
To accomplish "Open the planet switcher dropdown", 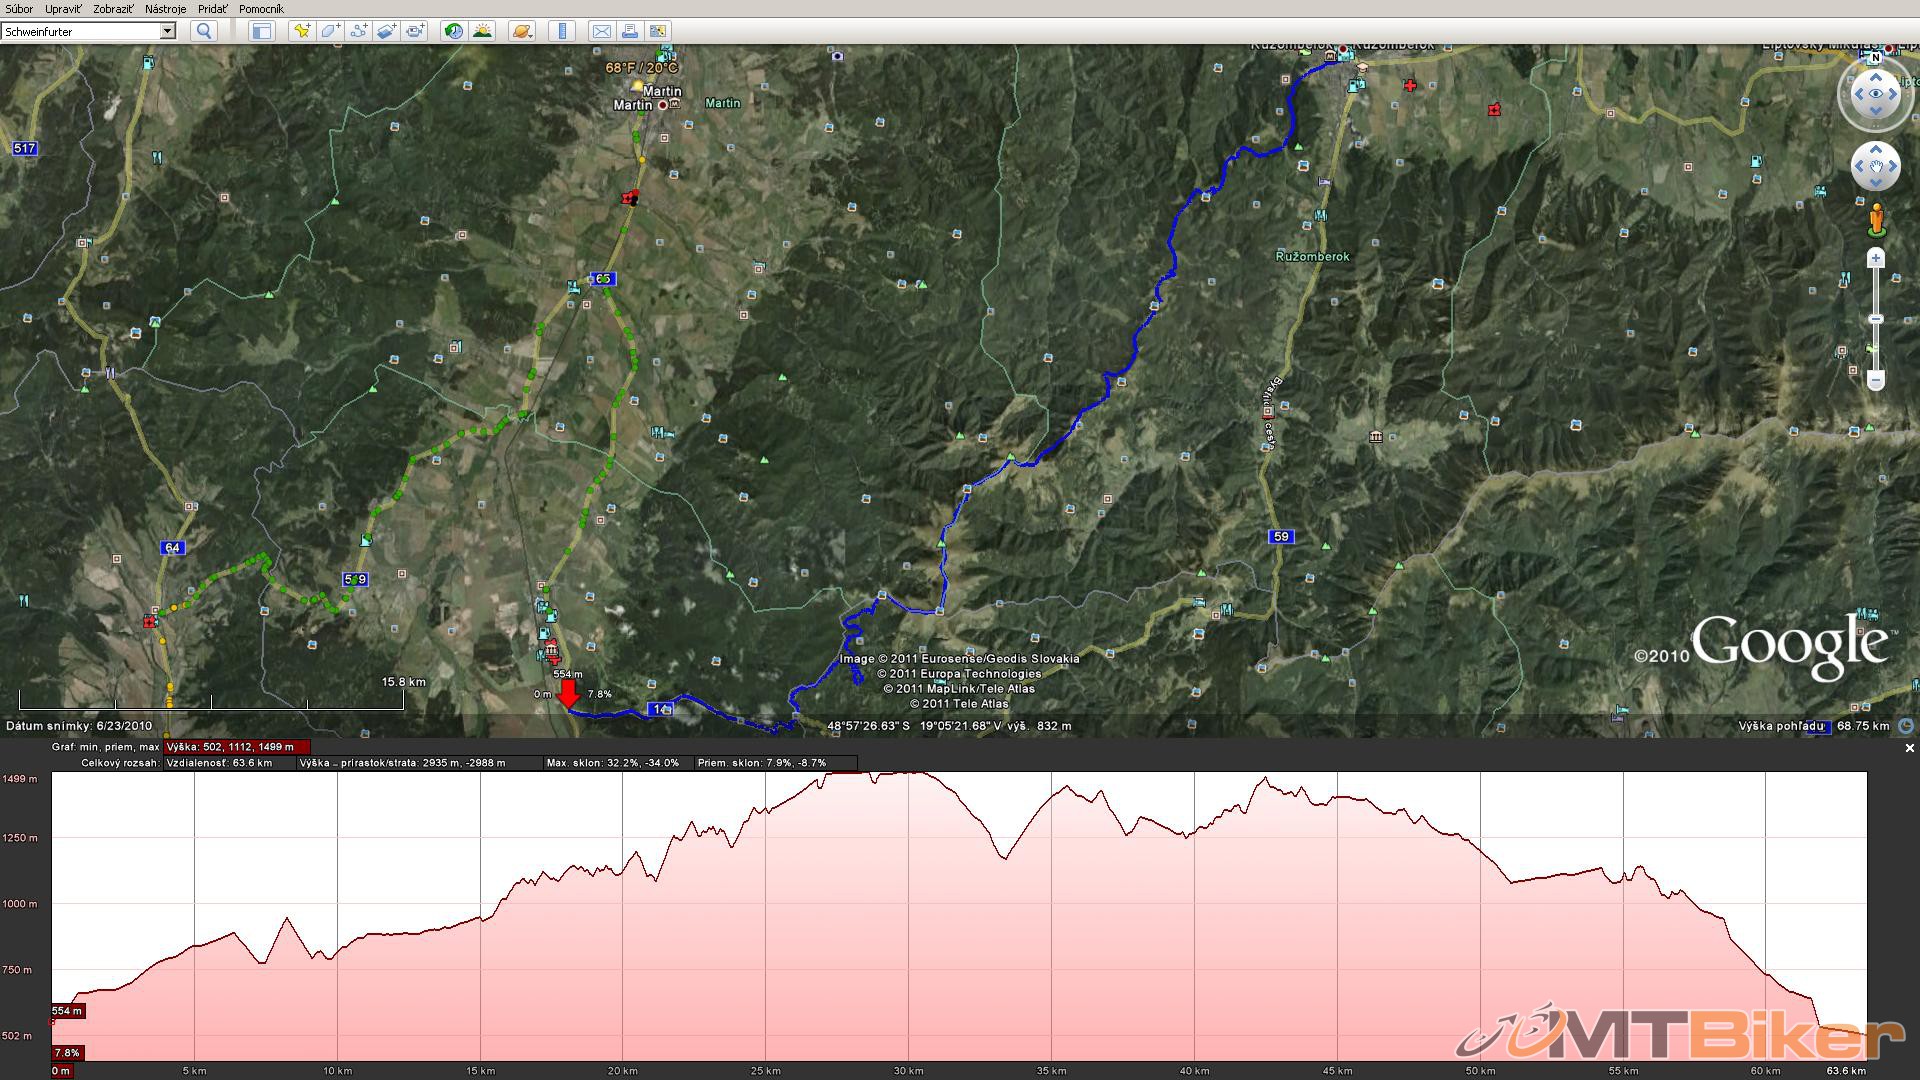I will pos(522,31).
